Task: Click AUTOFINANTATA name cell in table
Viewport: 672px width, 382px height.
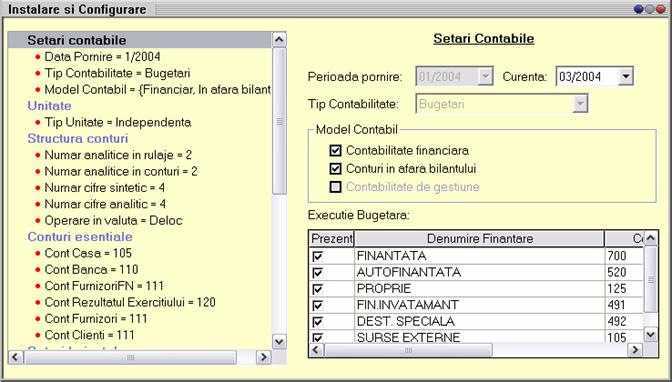Action: (480, 272)
